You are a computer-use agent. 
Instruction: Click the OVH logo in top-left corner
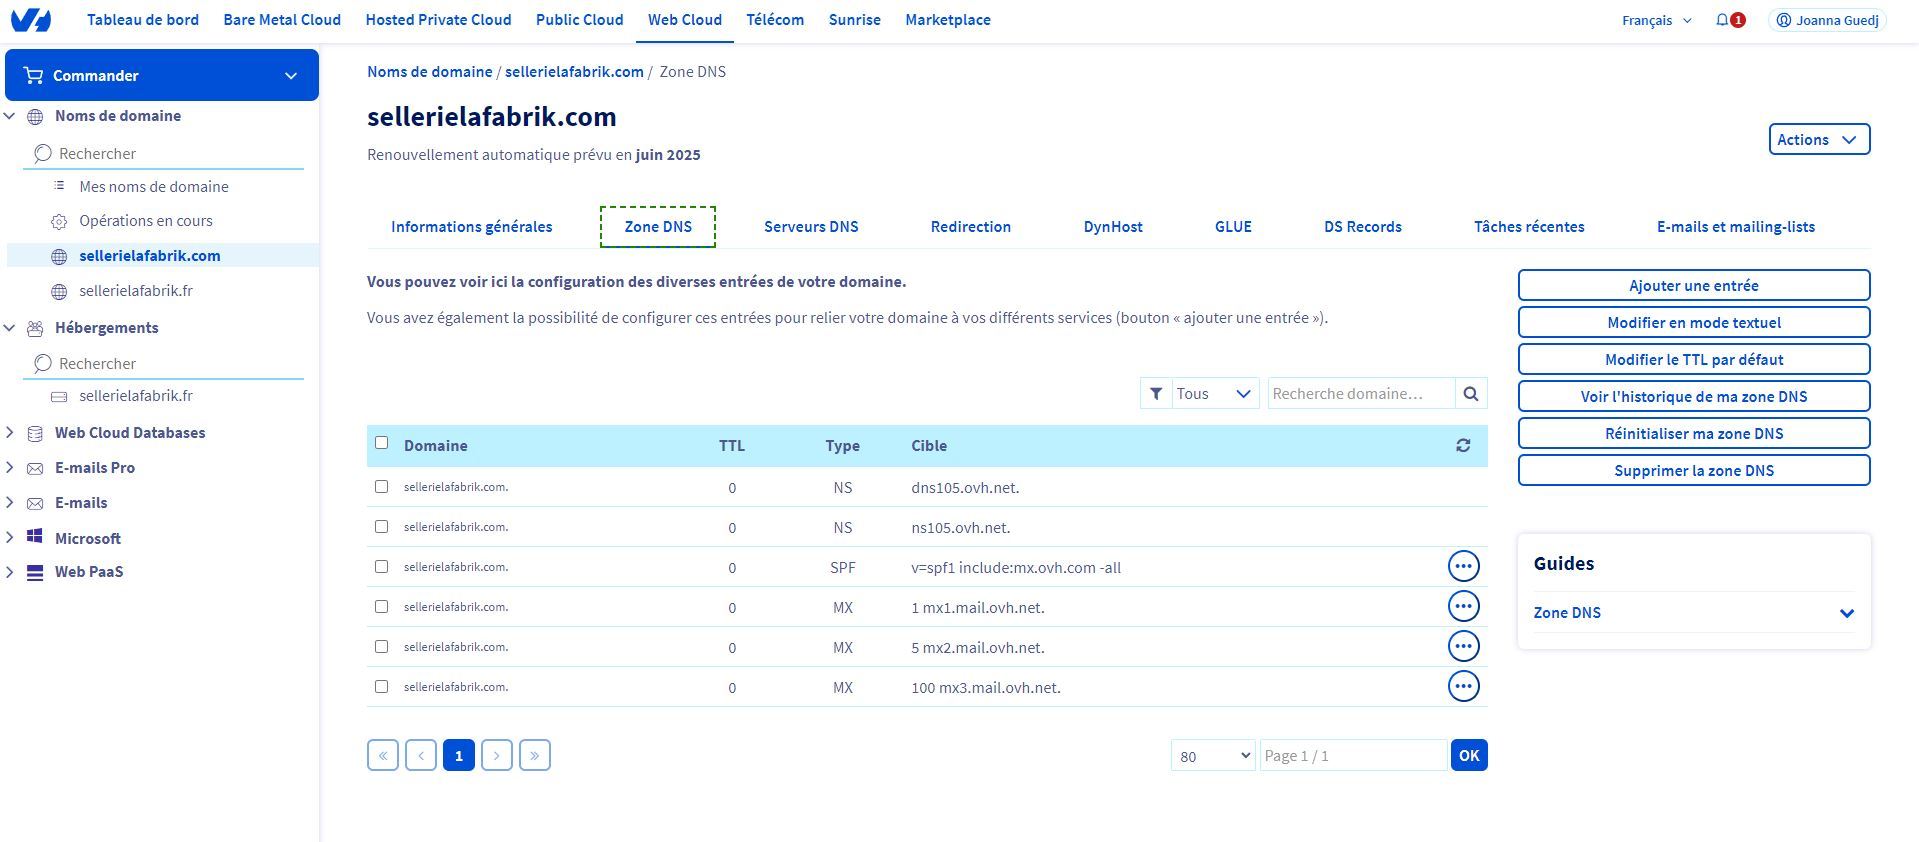click(x=30, y=20)
